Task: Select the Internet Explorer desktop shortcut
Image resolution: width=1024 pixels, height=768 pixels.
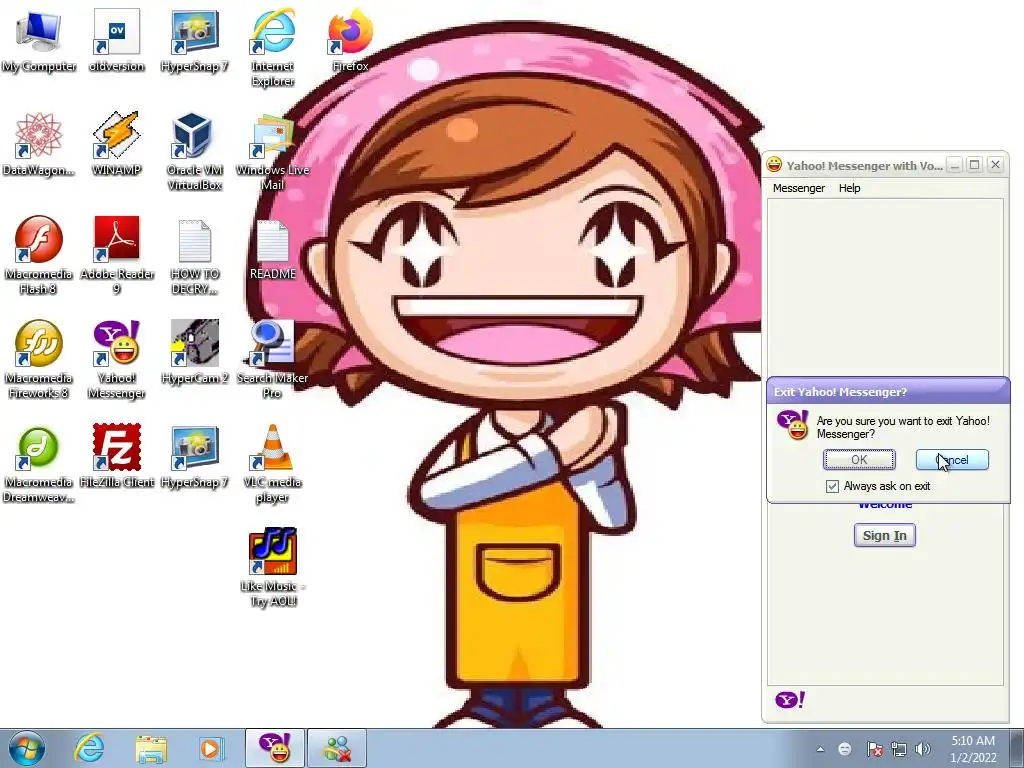Action: coord(272,47)
